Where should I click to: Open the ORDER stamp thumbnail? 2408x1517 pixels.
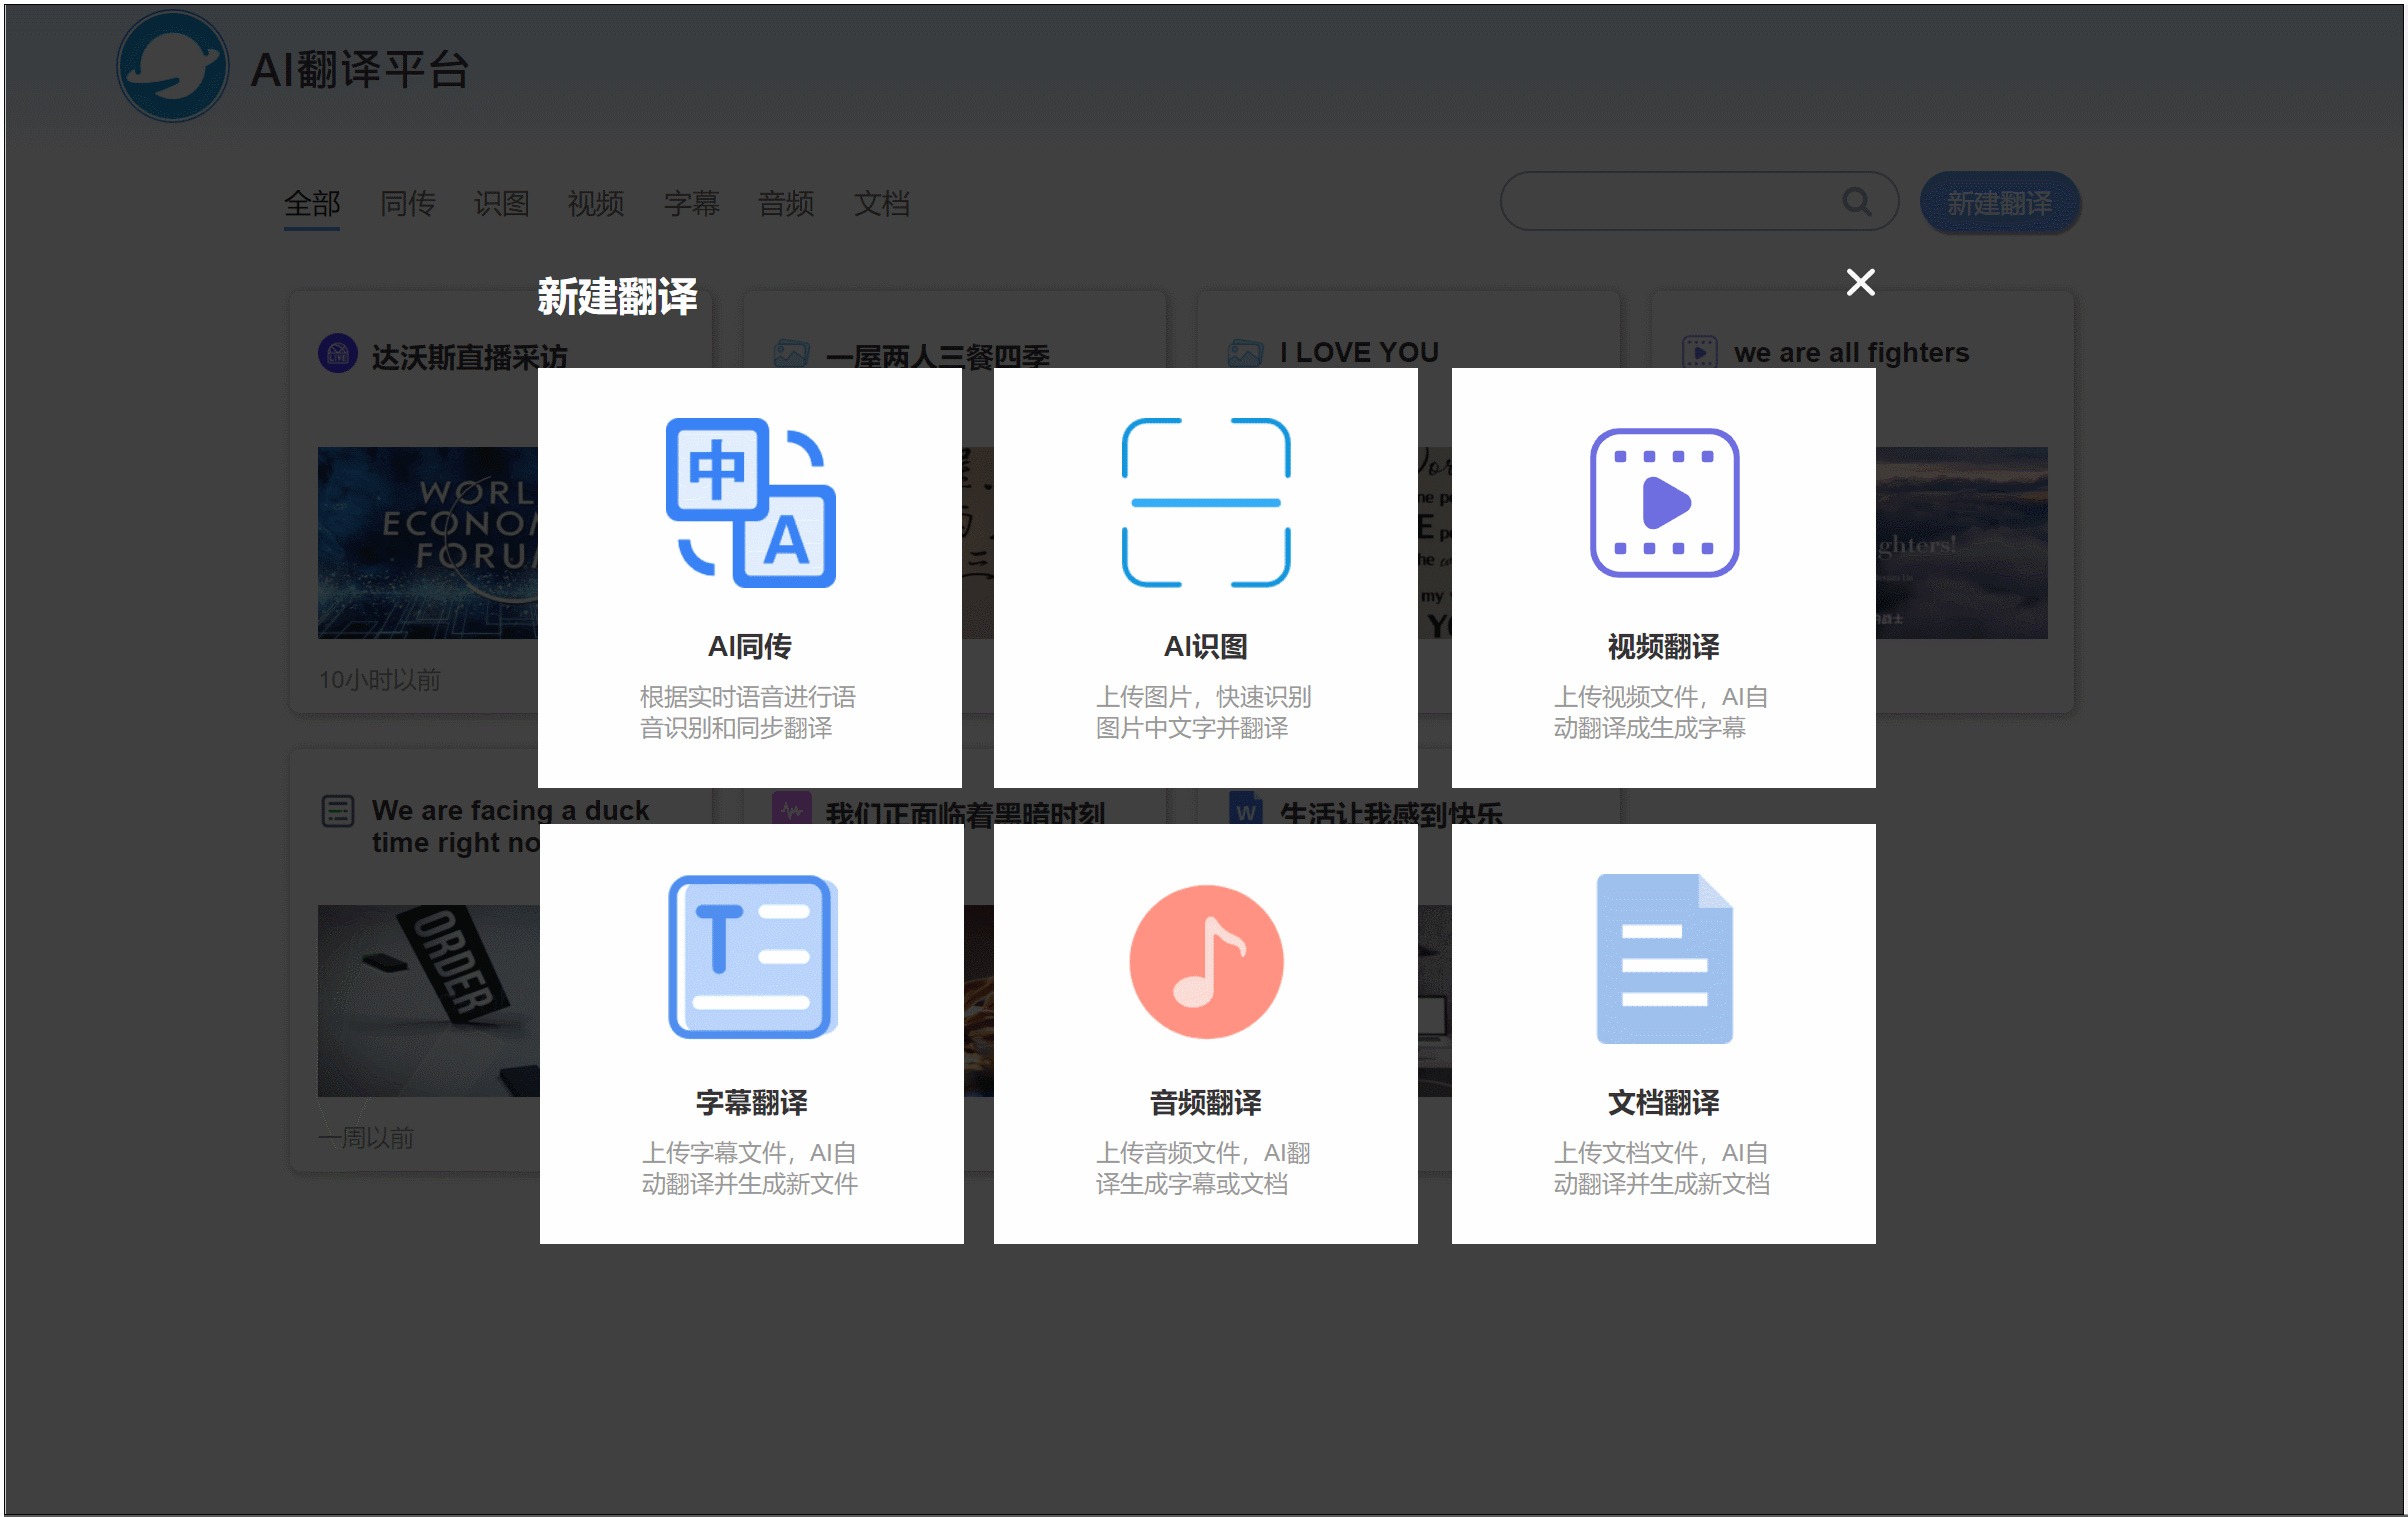[x=429, y=1001]
